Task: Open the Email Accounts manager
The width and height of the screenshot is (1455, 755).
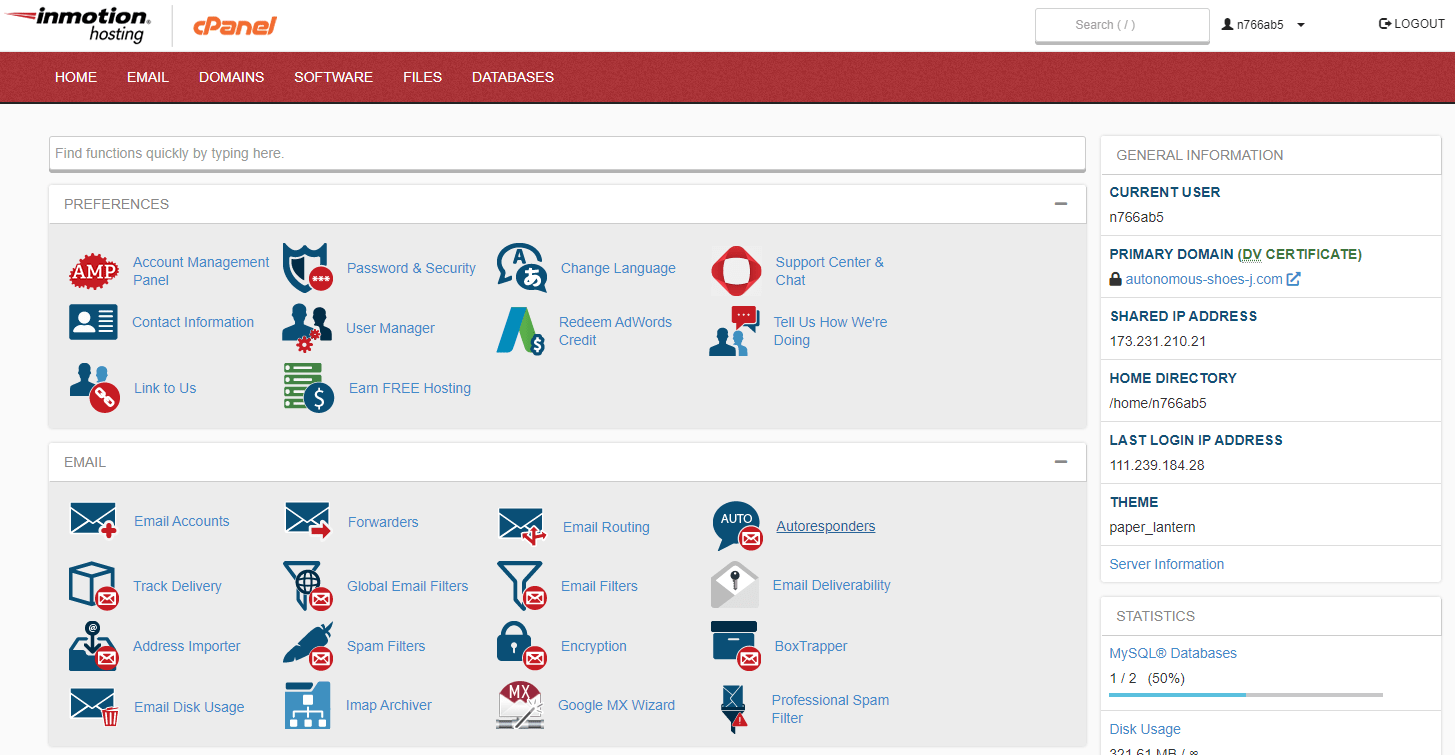Action: [181, 521]
